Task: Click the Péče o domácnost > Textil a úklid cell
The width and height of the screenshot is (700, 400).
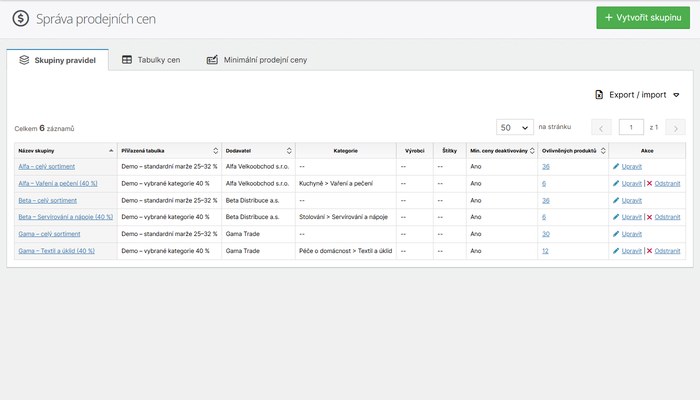Action: tap(346, 251)
